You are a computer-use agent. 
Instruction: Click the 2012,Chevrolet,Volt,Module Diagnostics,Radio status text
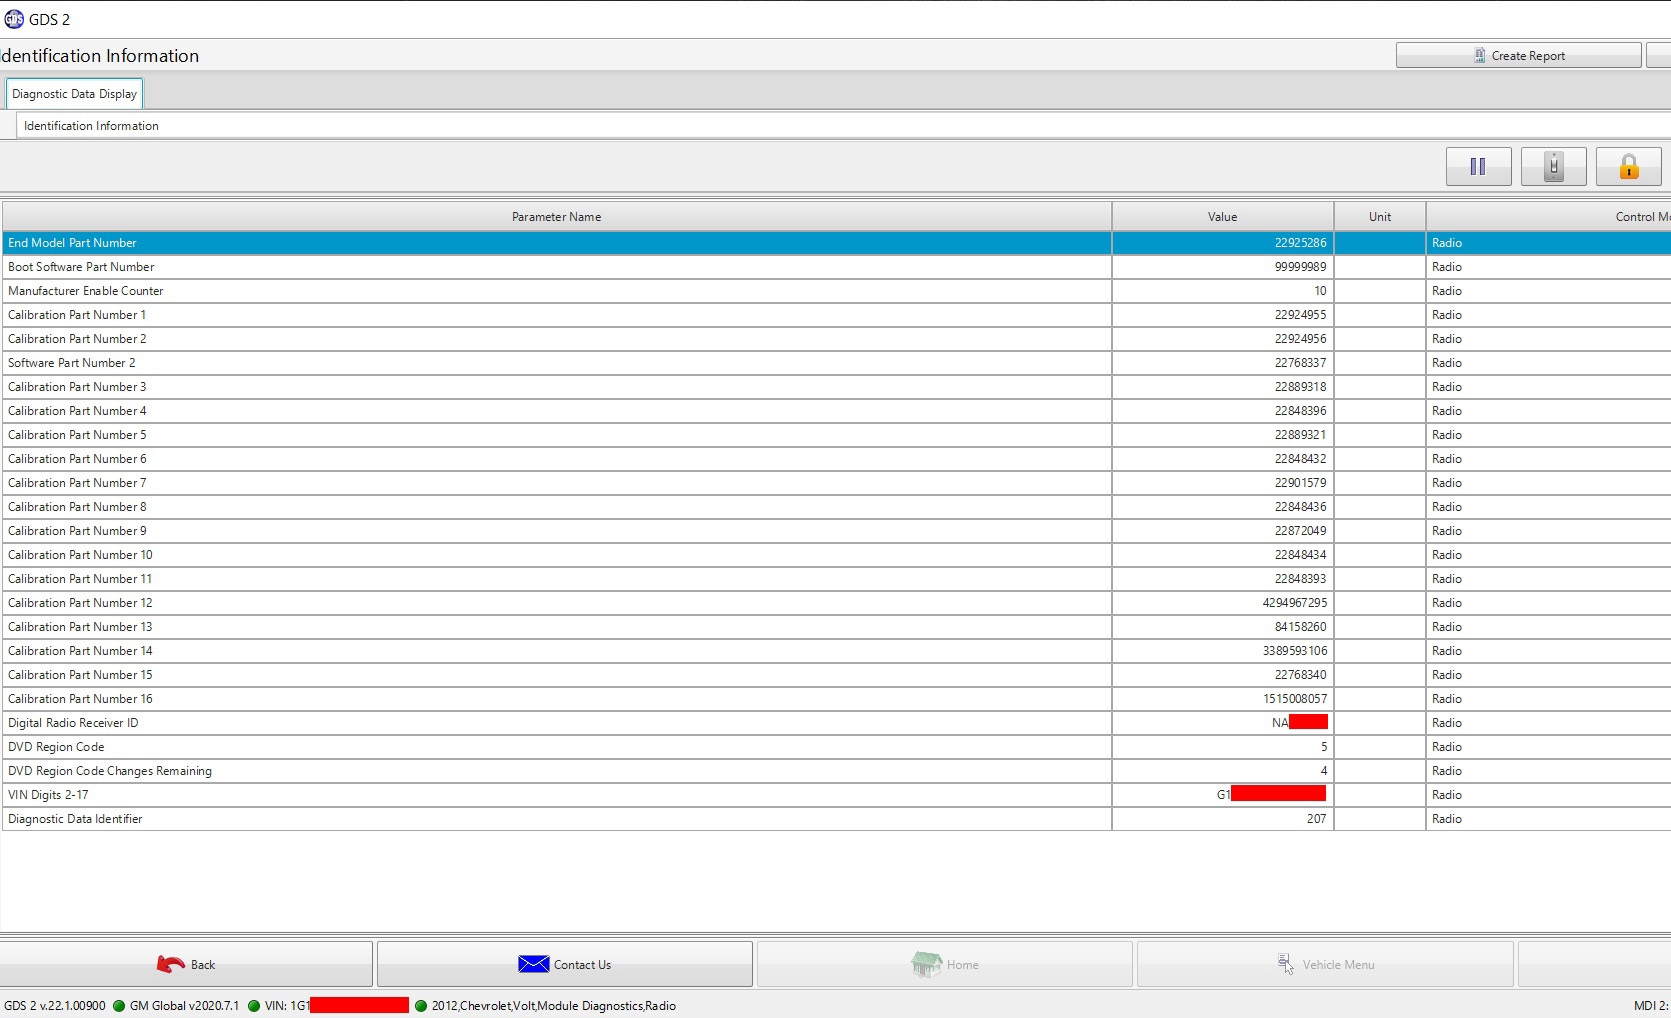[553, 1006]
